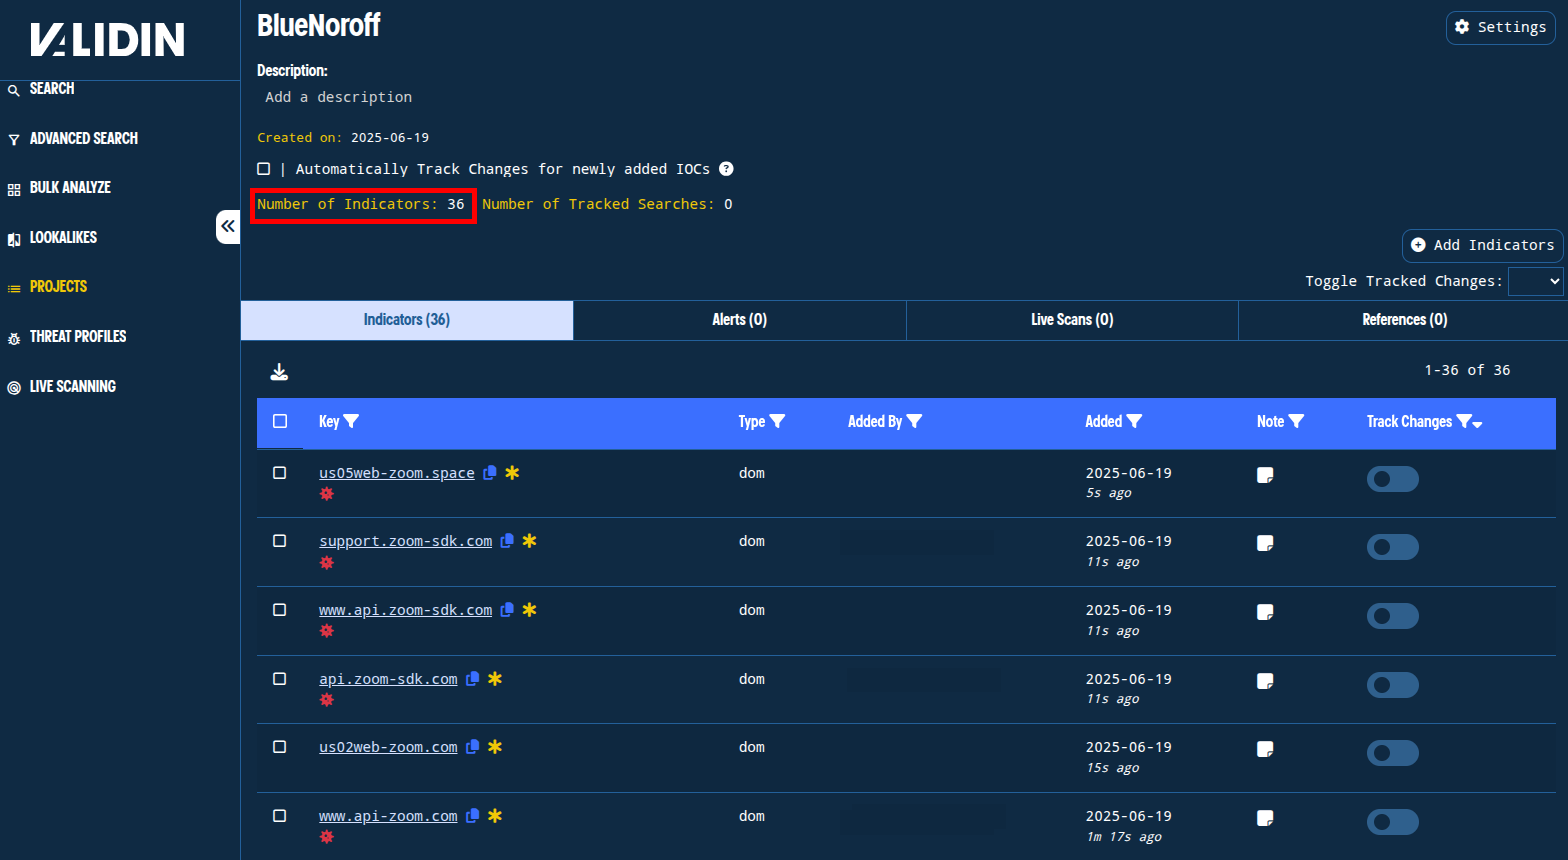Switch to the Indicators (36) tab

407,320
